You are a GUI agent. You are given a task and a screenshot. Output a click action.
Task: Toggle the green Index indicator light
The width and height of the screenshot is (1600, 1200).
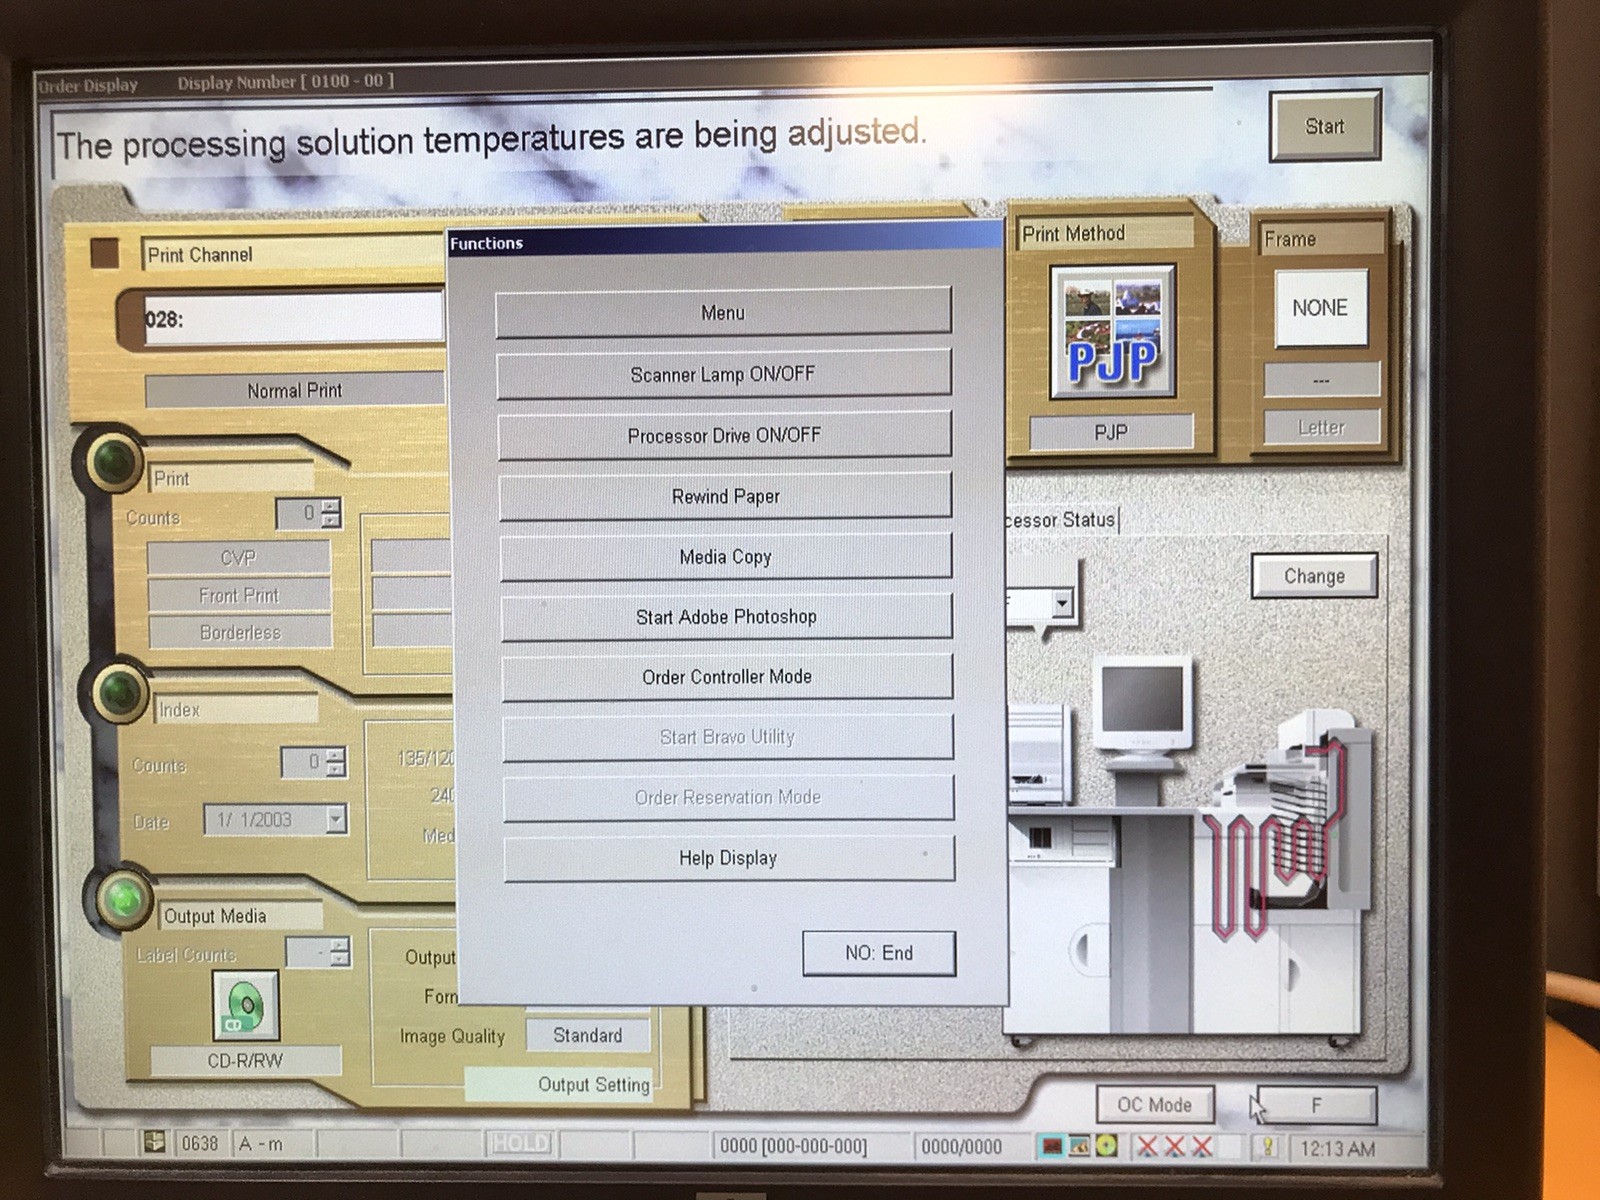pos(120,691)
